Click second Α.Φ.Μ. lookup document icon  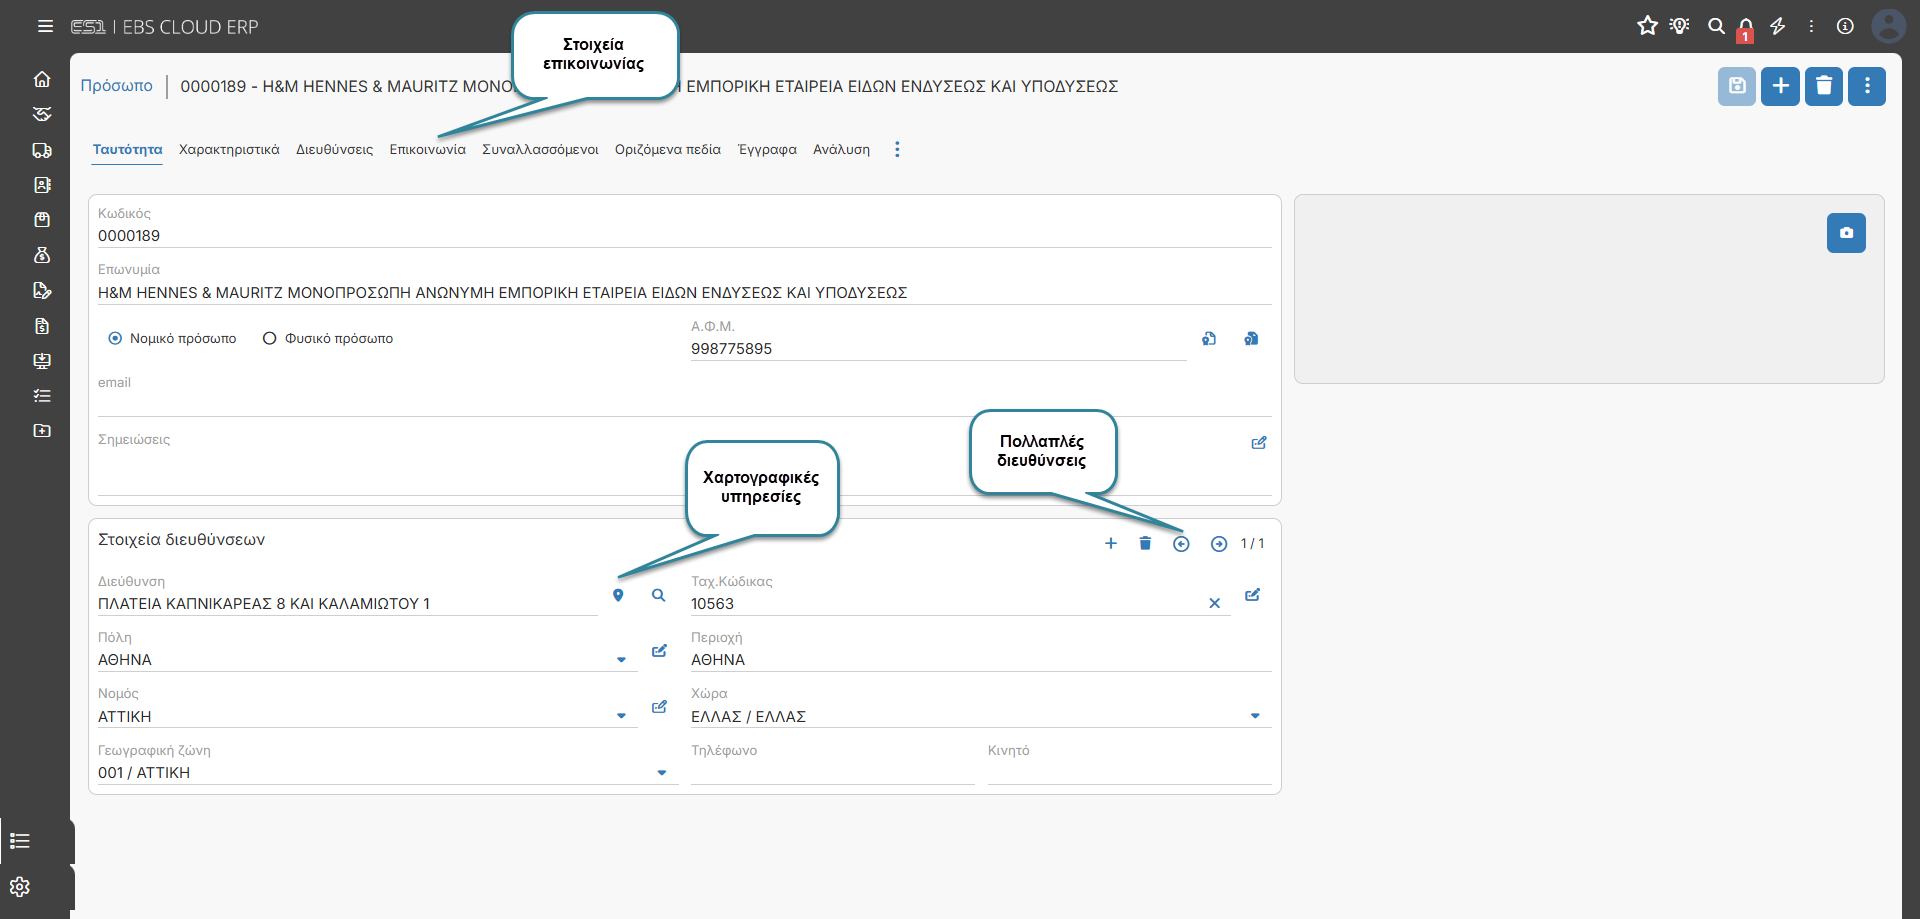(1251, 339)
